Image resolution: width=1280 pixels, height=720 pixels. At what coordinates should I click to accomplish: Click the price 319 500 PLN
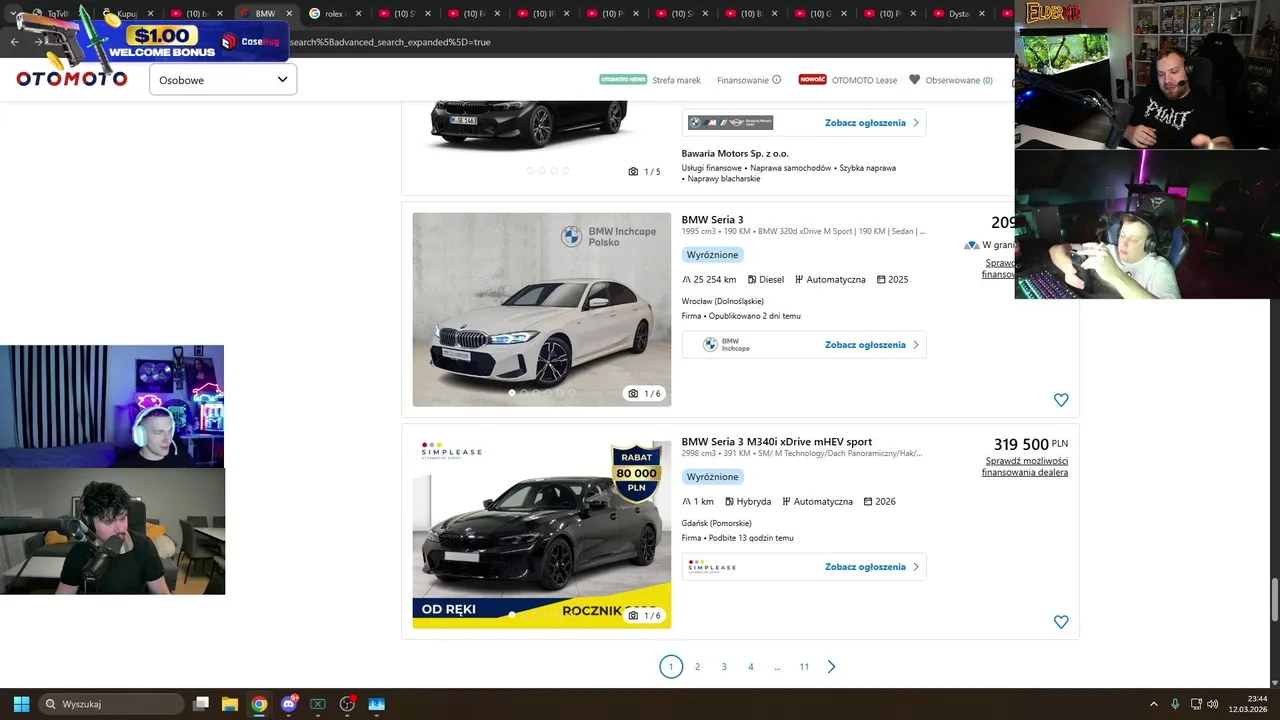(x=1030, y=444)
